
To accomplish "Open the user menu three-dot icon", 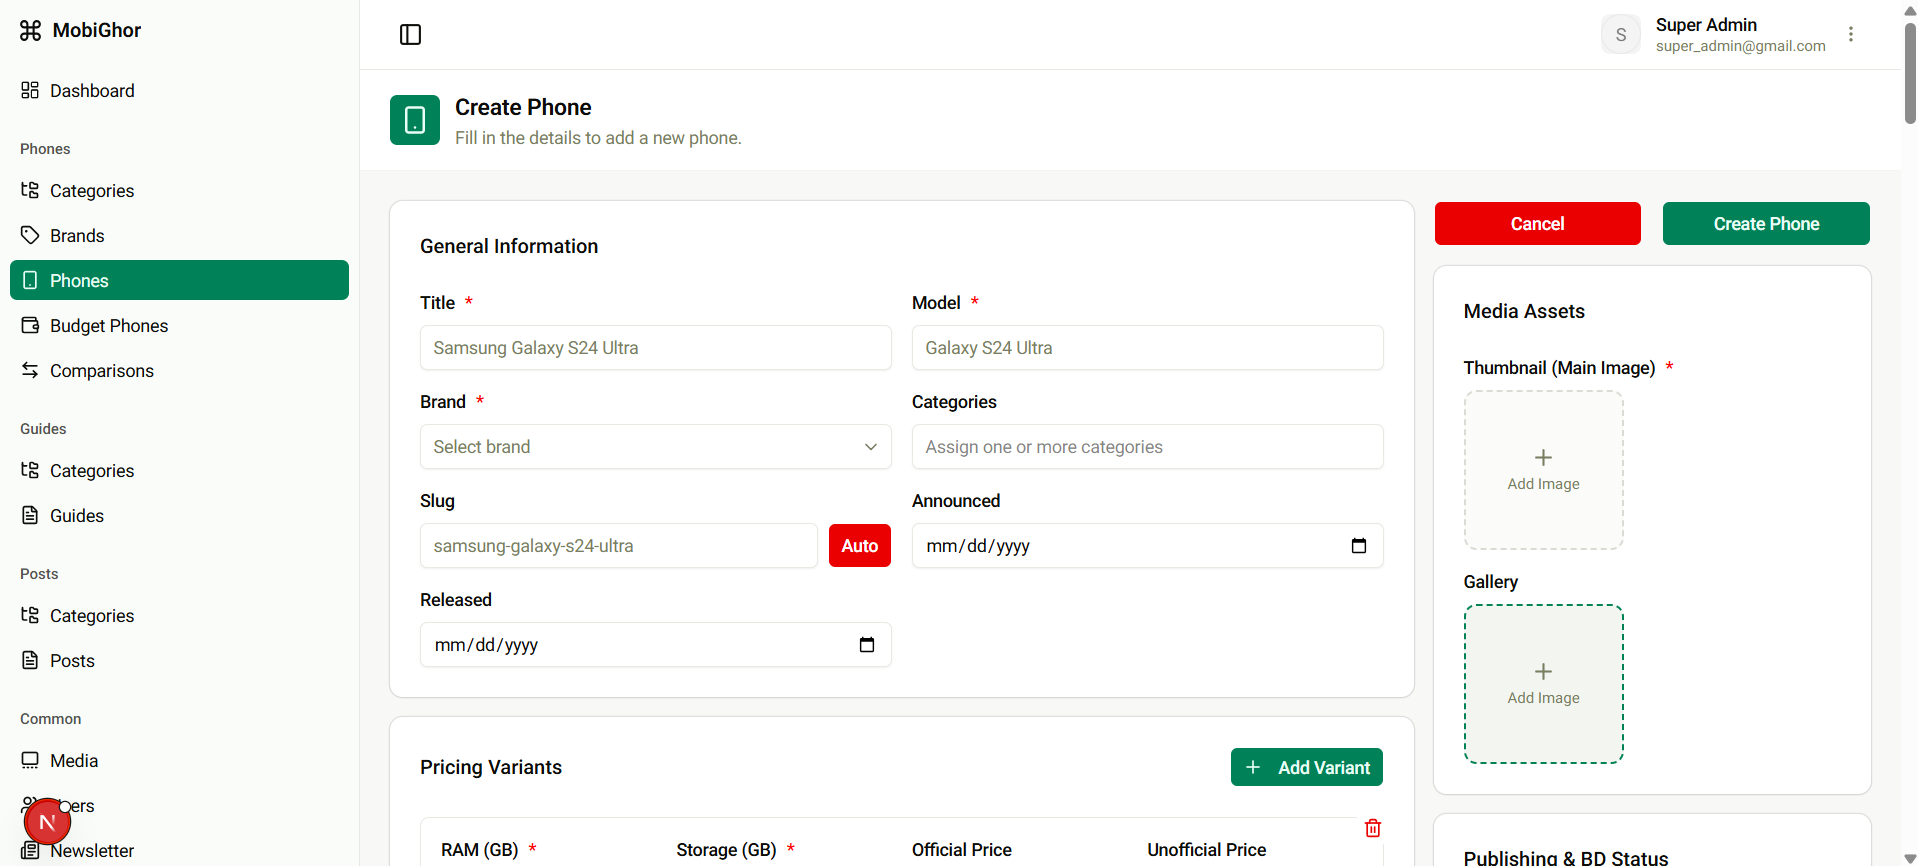I will pyautogui.click(x=1851, y=35).
